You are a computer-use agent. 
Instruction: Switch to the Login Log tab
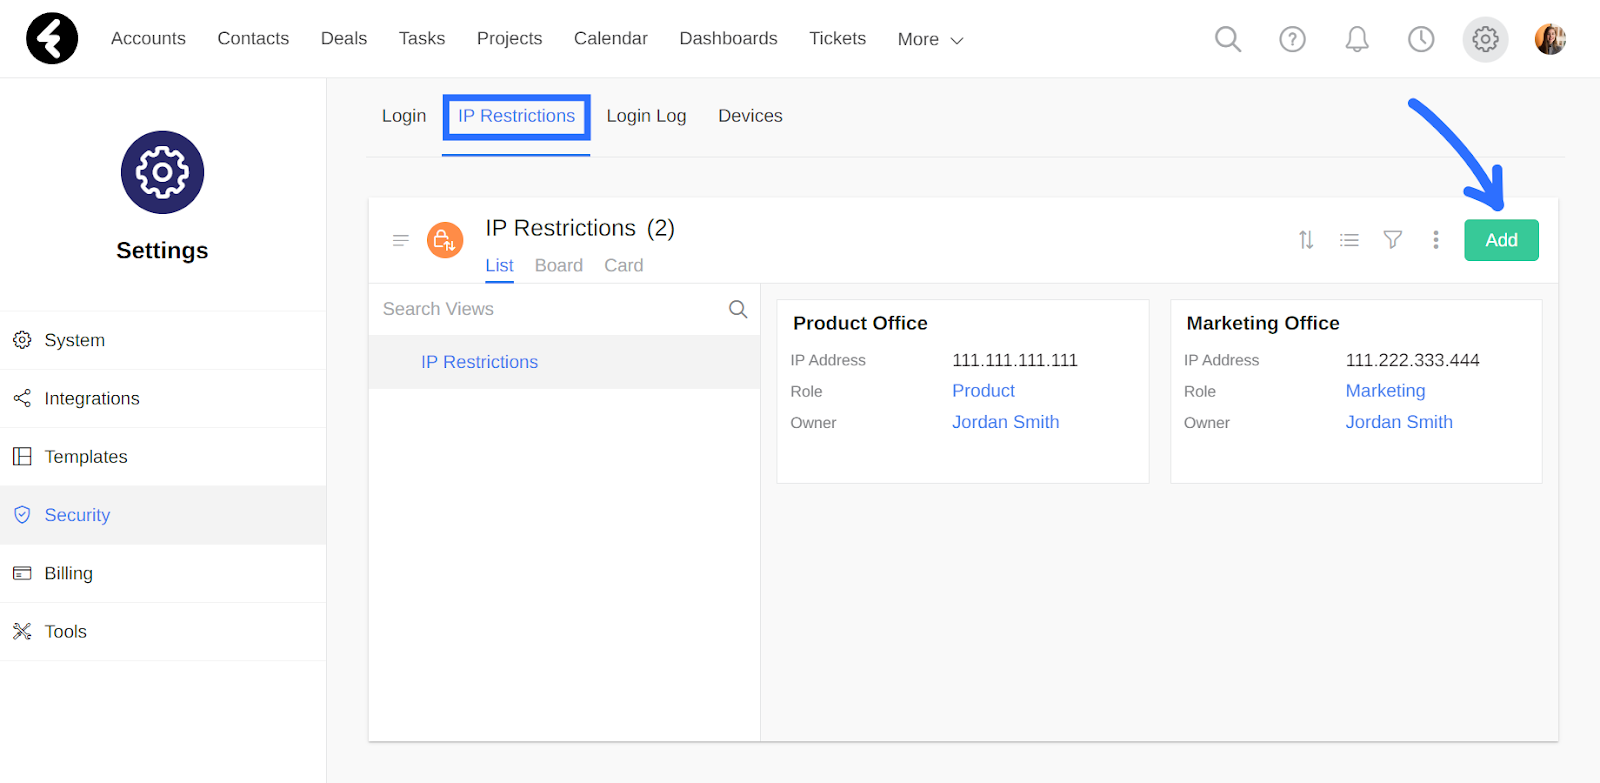coord(646,116)
